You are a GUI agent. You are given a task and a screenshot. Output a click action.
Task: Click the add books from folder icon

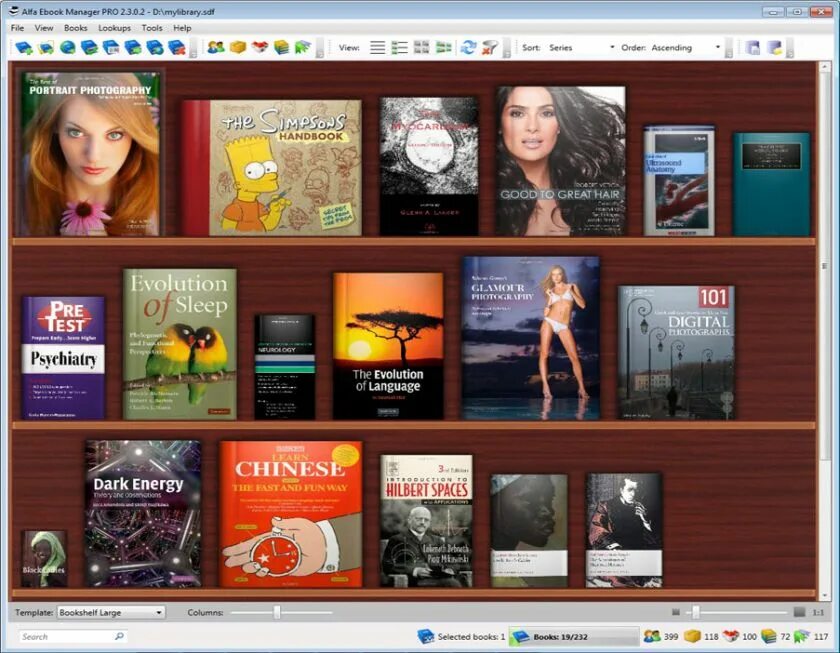coord(46,48)
